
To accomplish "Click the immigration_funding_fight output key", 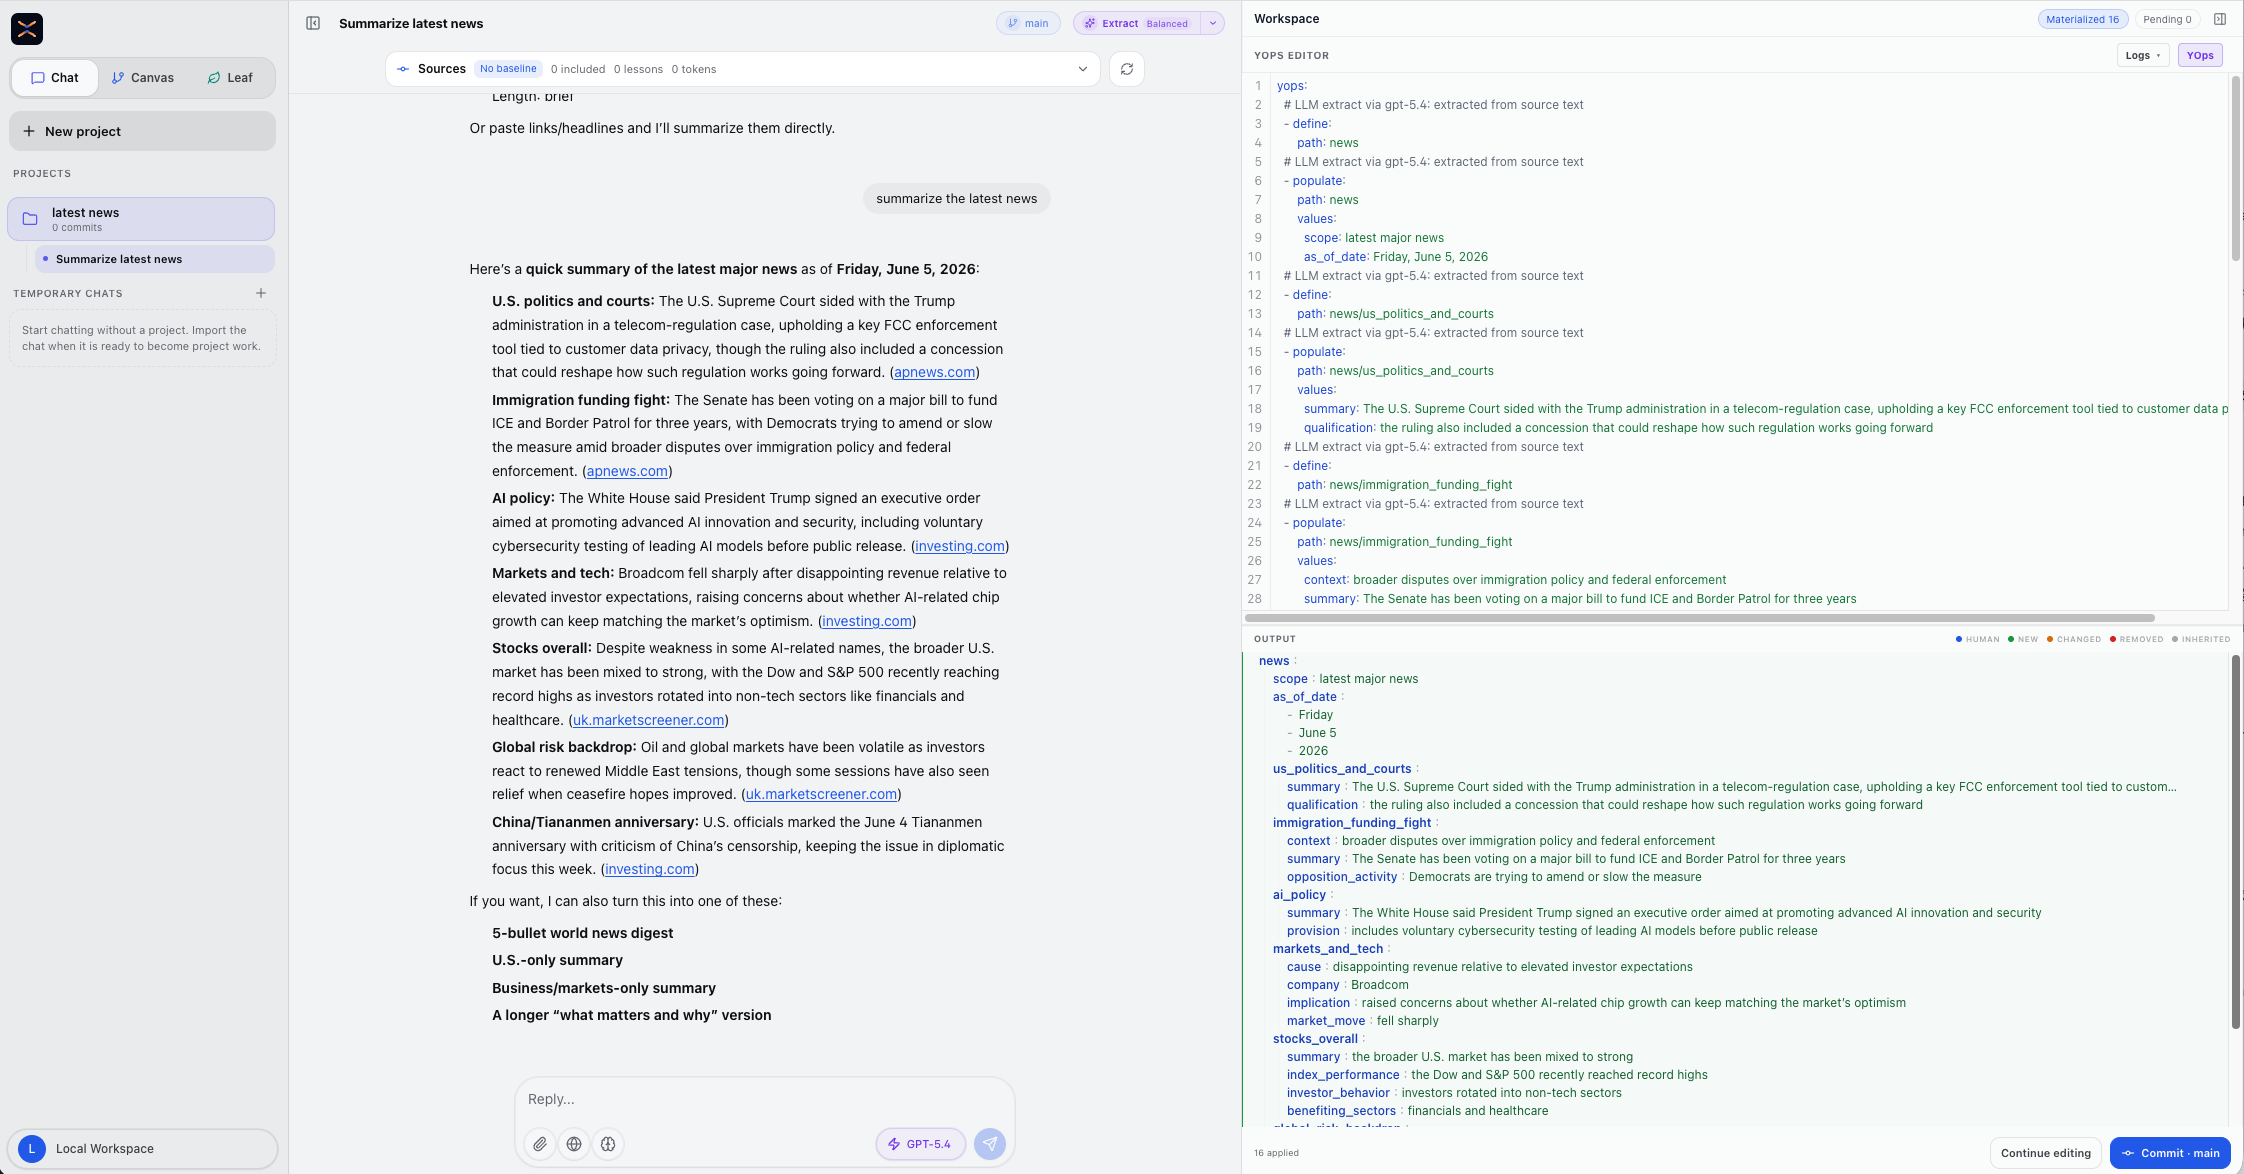I will pyautogui.click(x=1352, y=823).
